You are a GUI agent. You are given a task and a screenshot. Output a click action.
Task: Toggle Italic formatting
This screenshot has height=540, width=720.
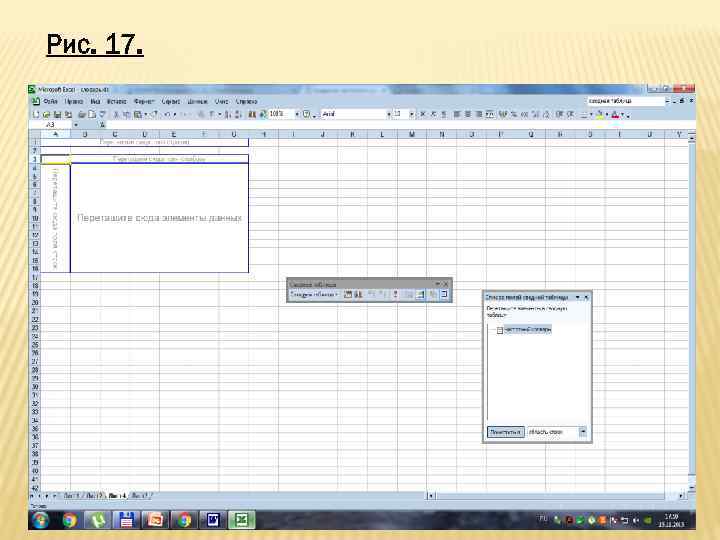(433, 114)
